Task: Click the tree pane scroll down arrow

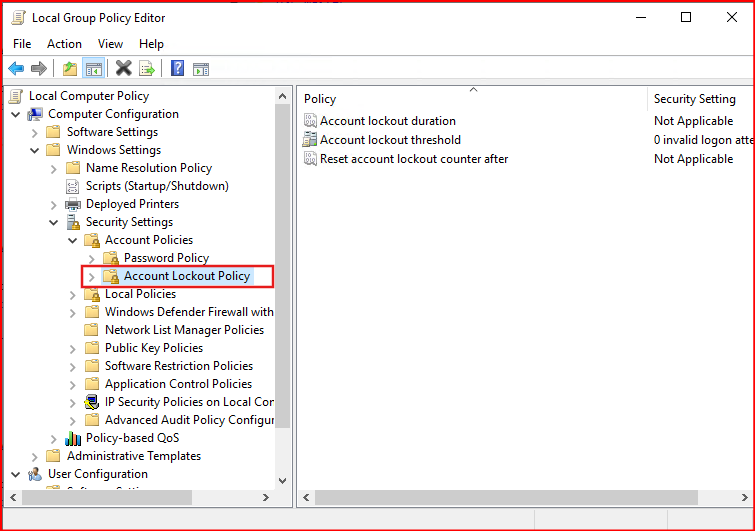Action: click(x=282, y=480)
